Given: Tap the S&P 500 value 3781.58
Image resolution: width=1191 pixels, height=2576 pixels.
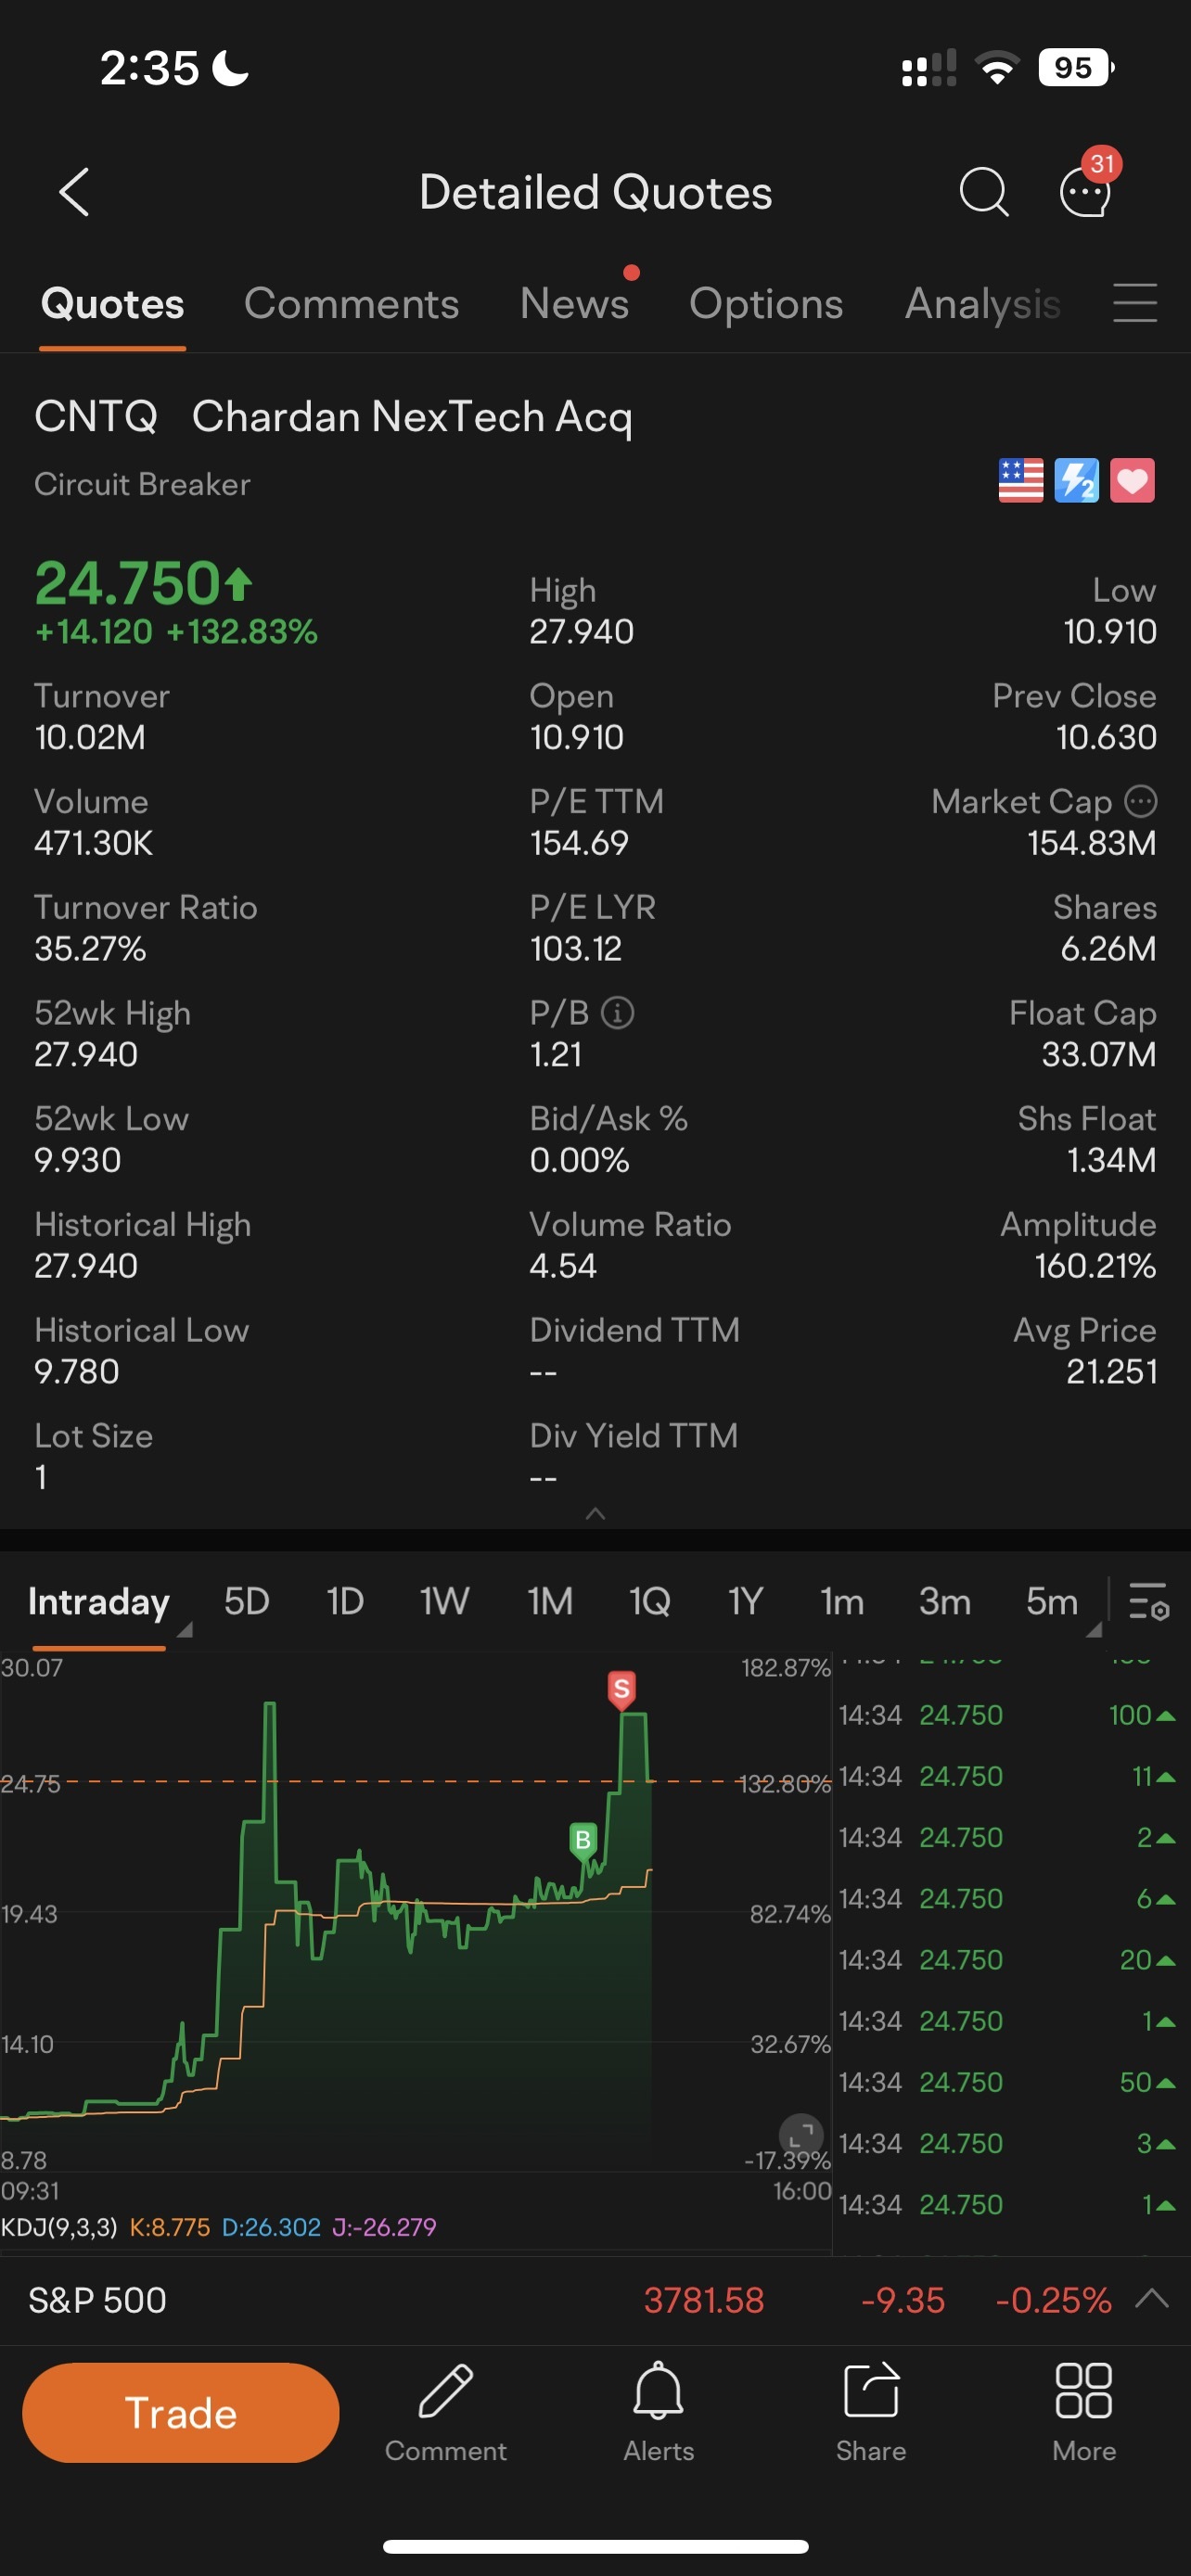Looking at the screenshot, I should [704, 2300].
